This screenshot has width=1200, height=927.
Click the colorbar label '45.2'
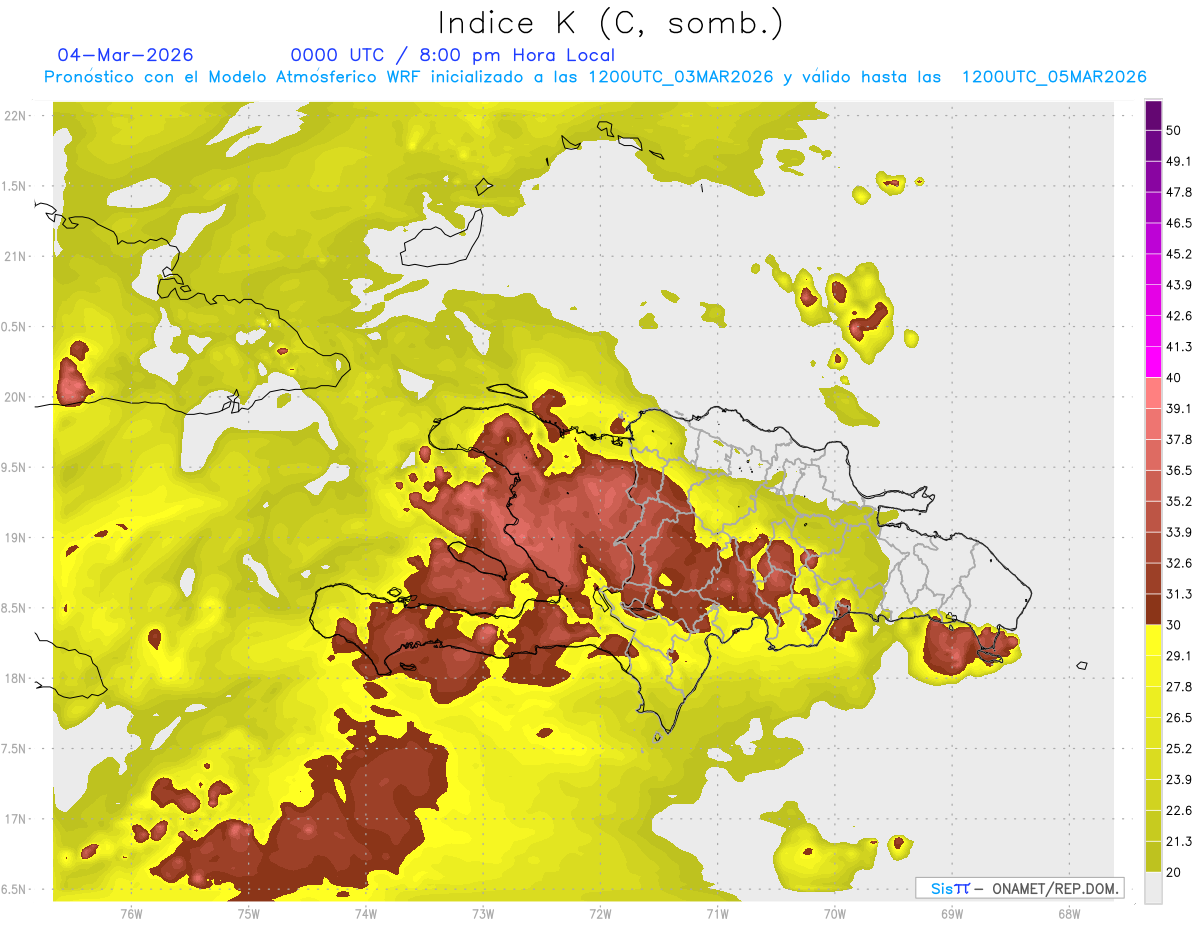tap(1179, 254)
